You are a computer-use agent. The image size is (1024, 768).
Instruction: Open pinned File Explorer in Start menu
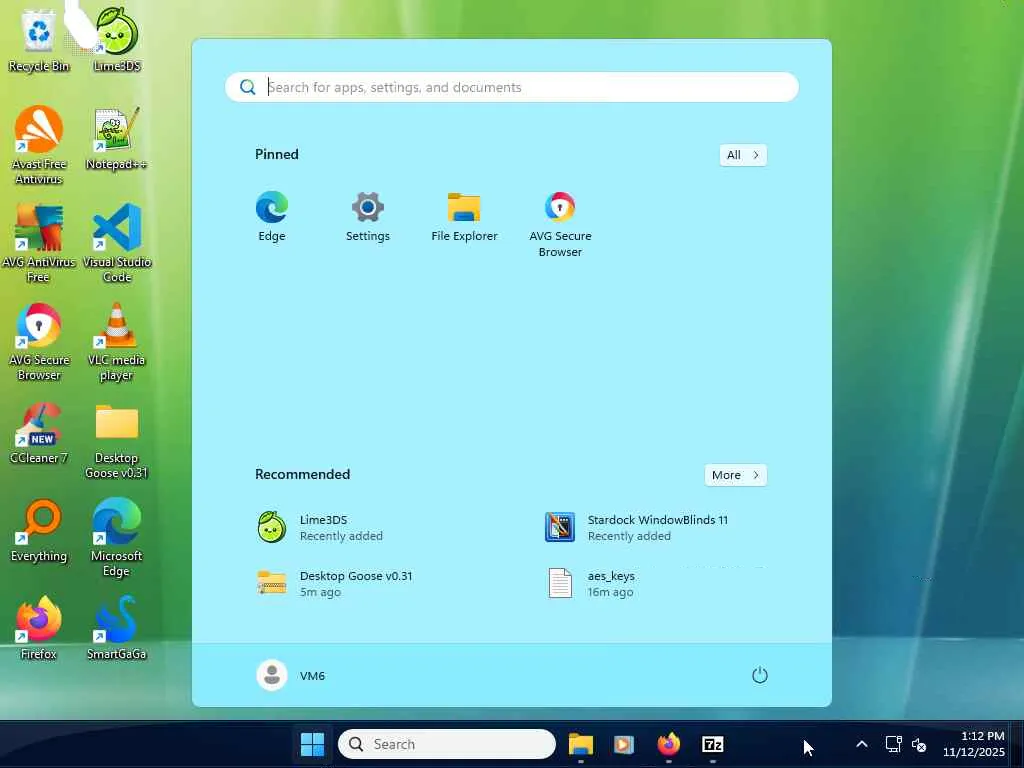(464, 217)
